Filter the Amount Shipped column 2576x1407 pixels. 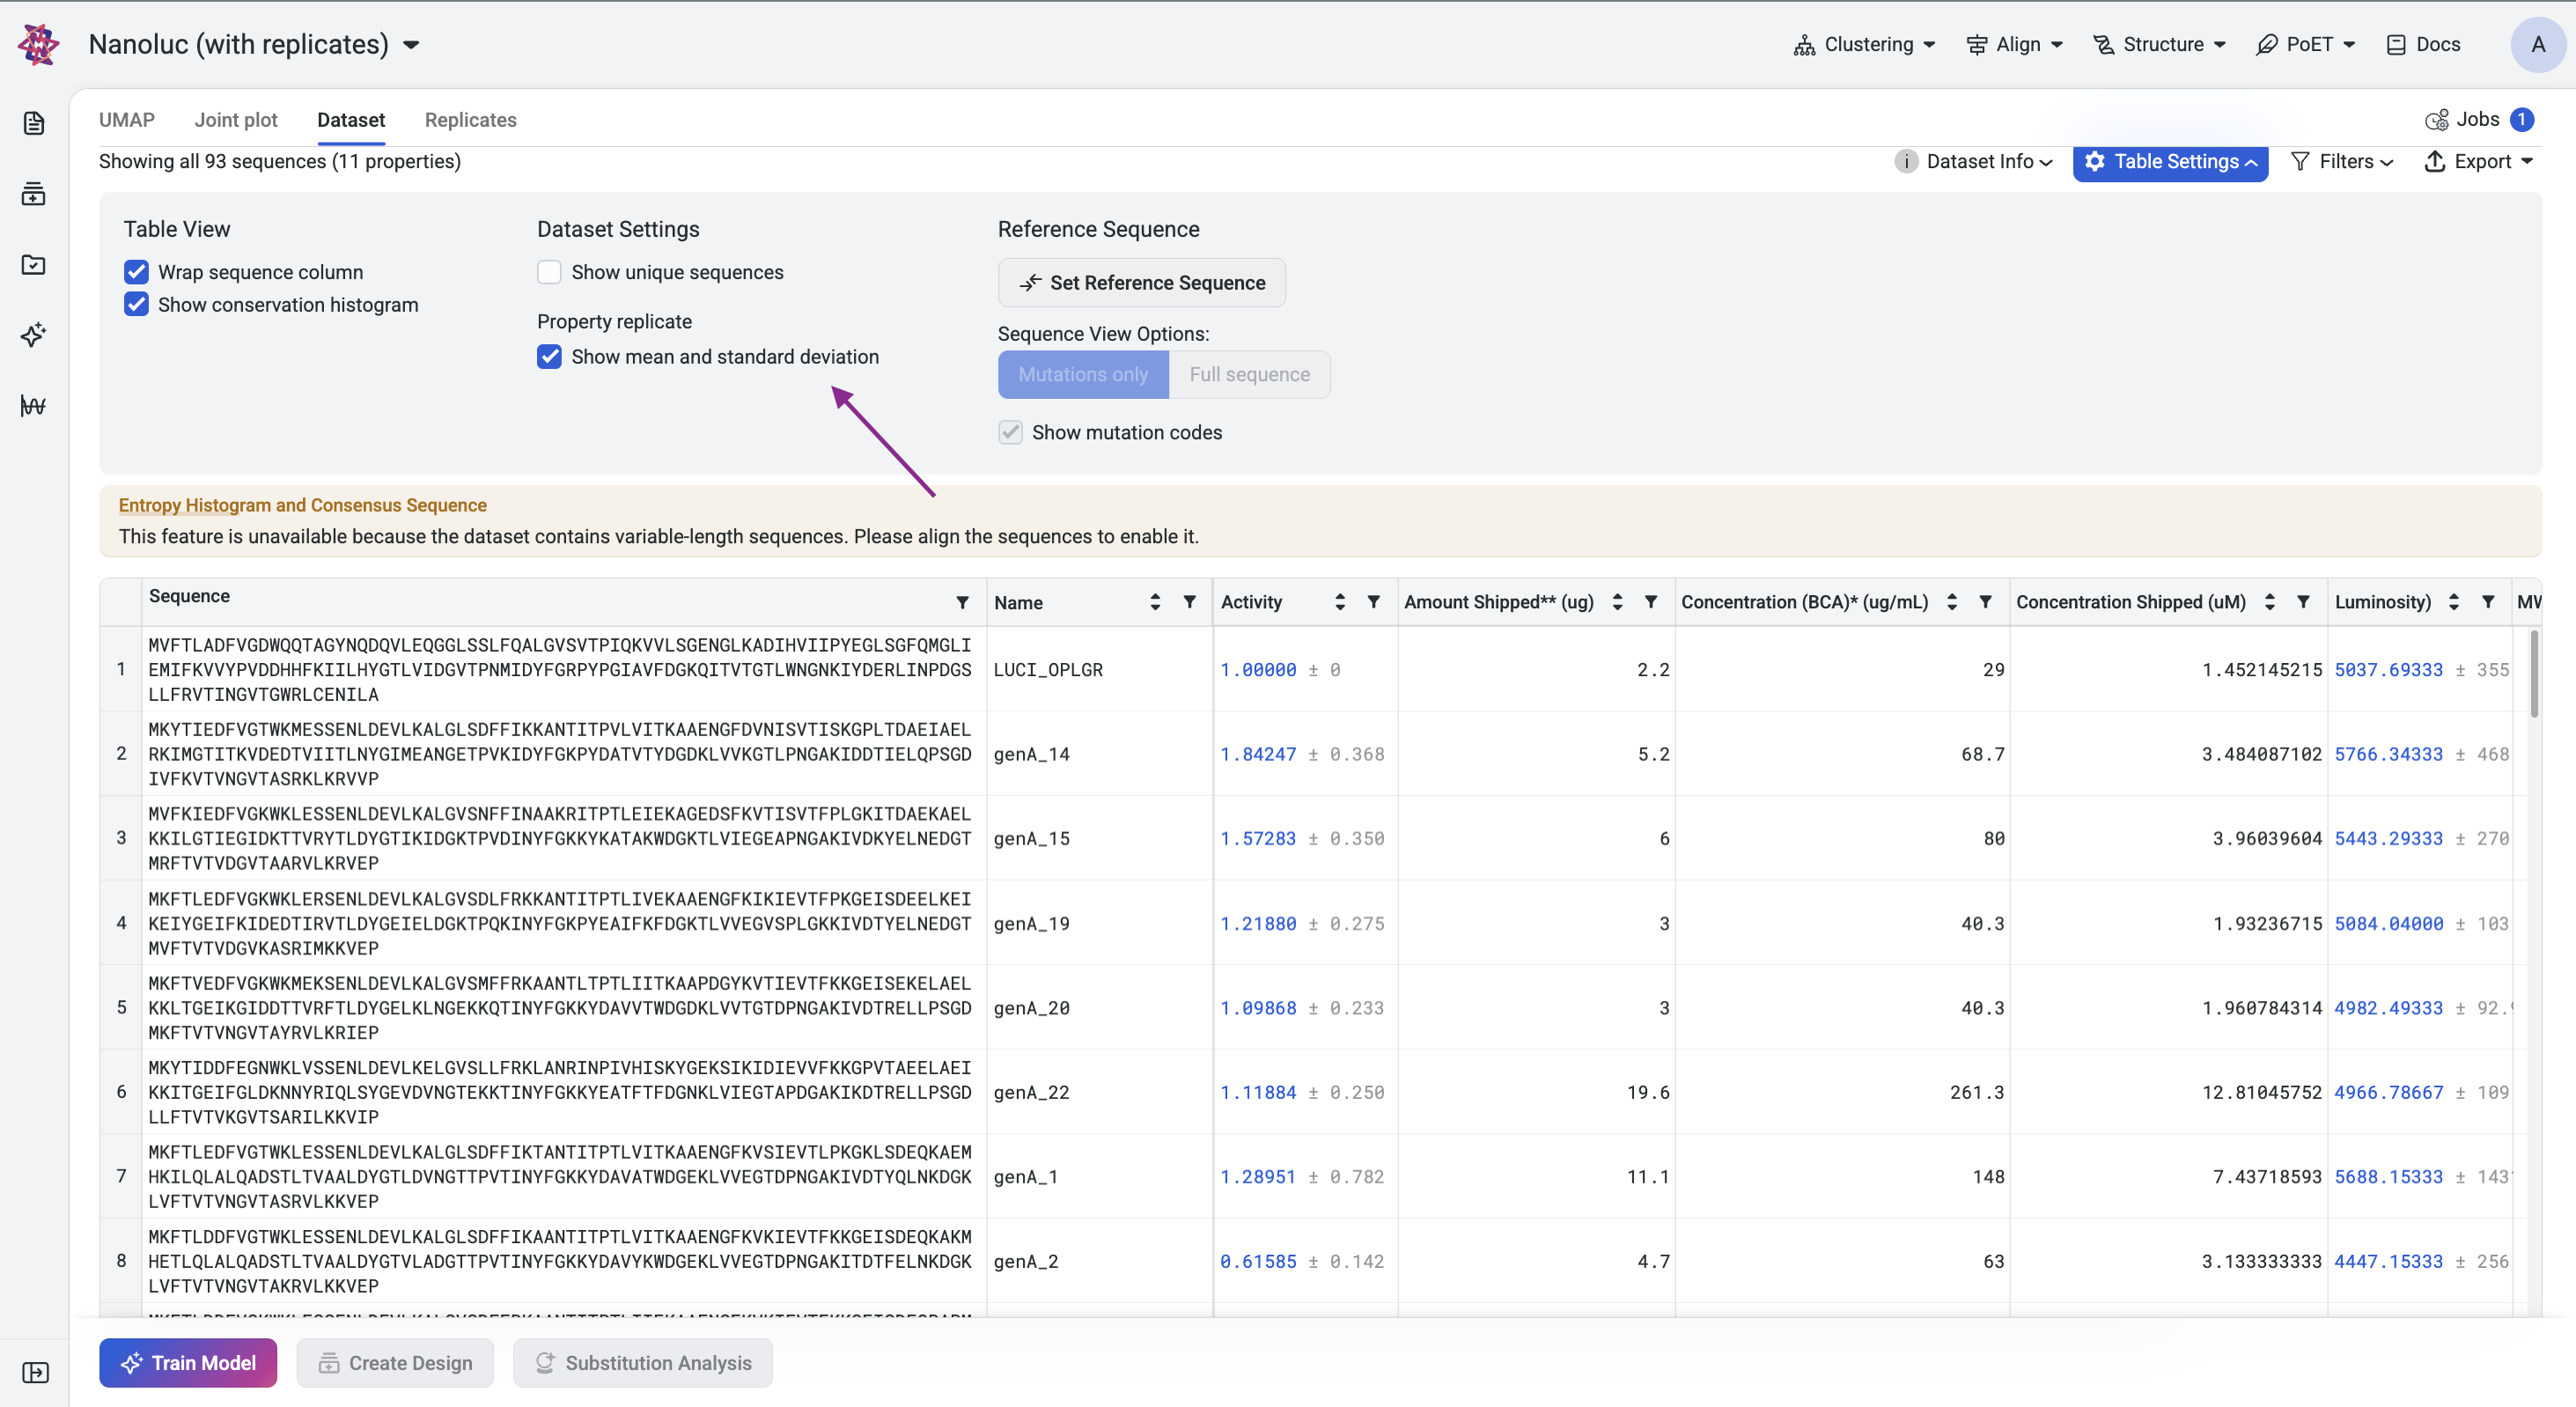[1651, 602]
